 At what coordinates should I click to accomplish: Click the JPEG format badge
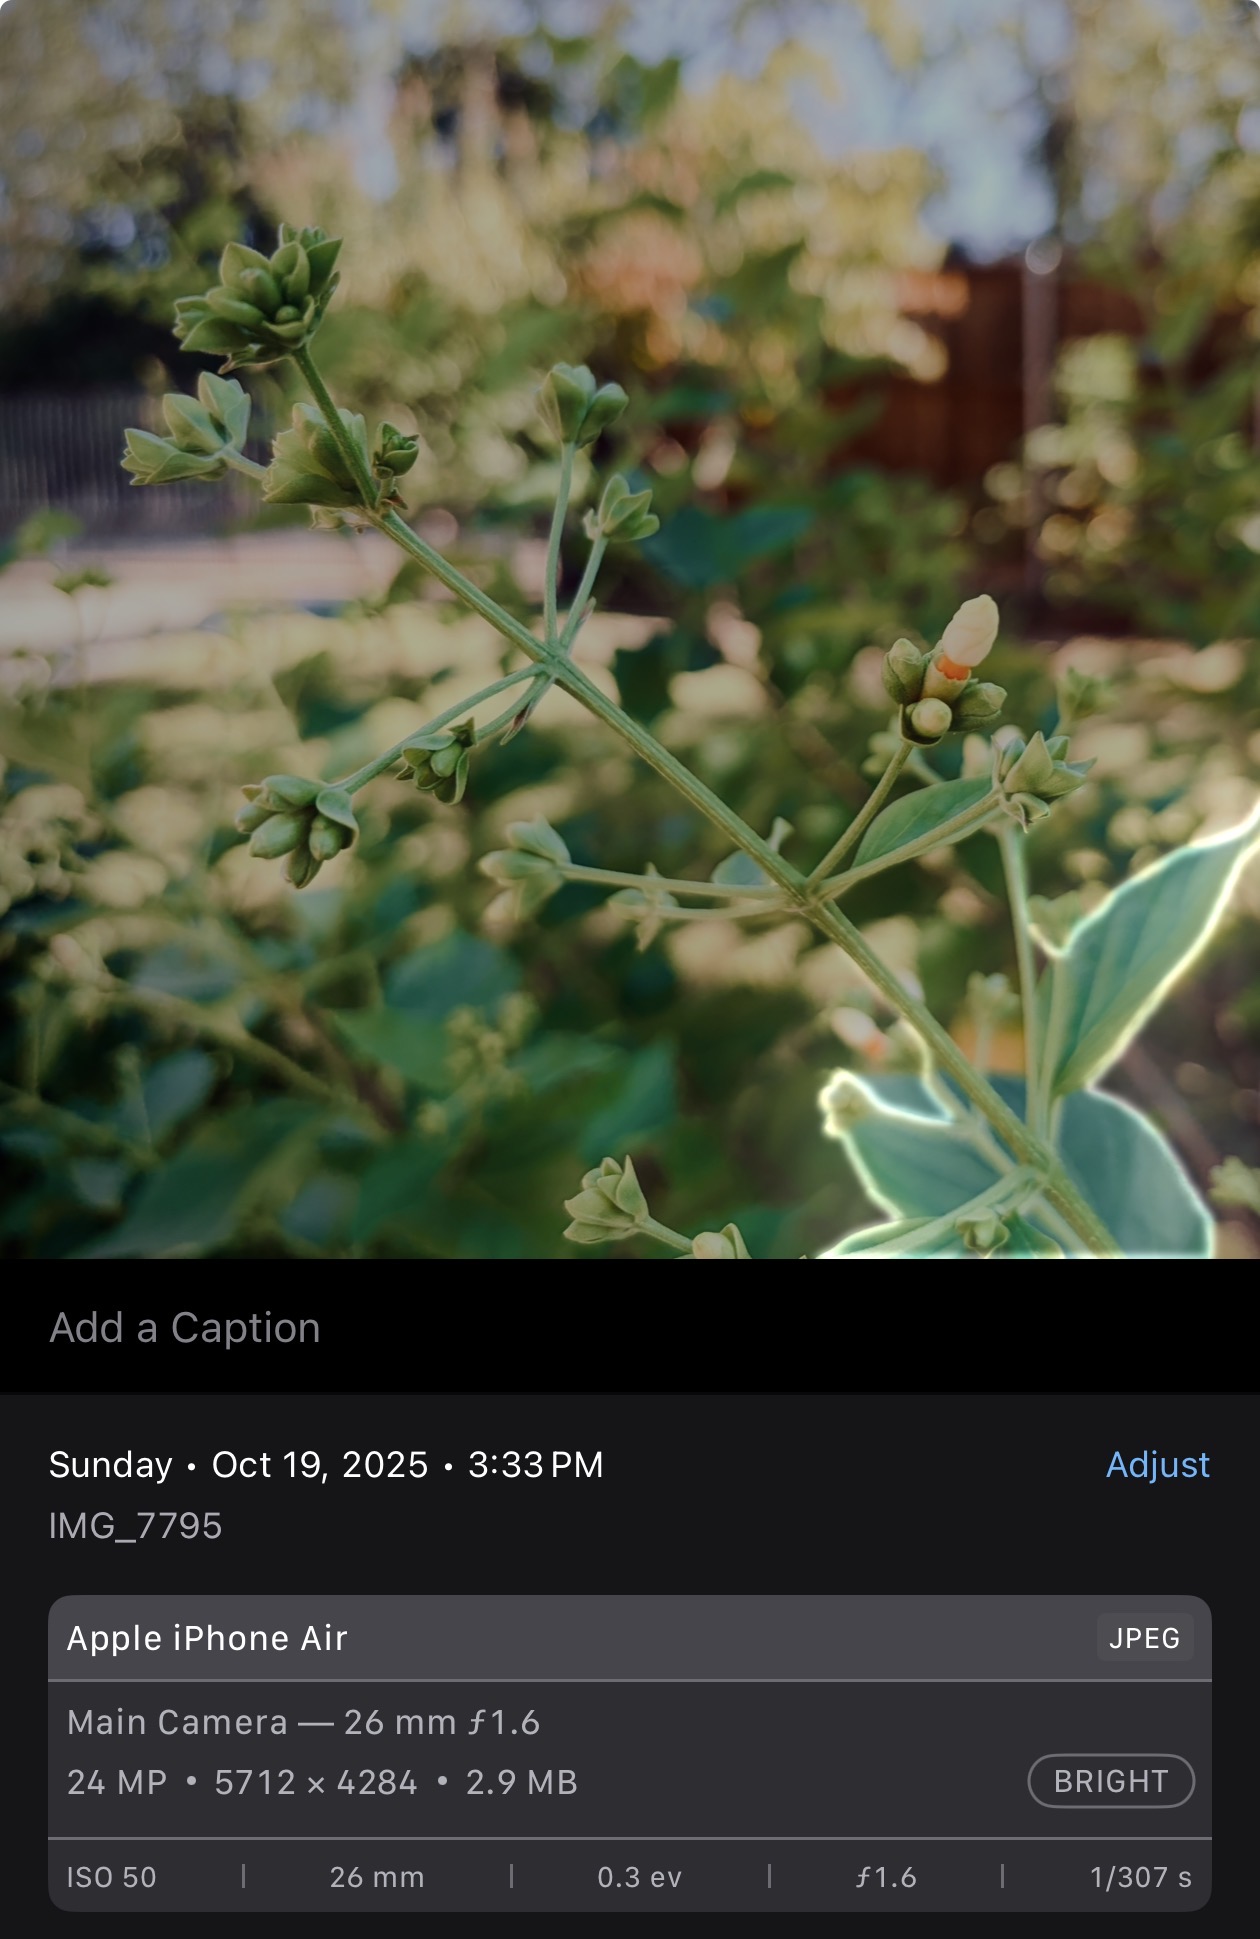click(x=1144, y=1638)
